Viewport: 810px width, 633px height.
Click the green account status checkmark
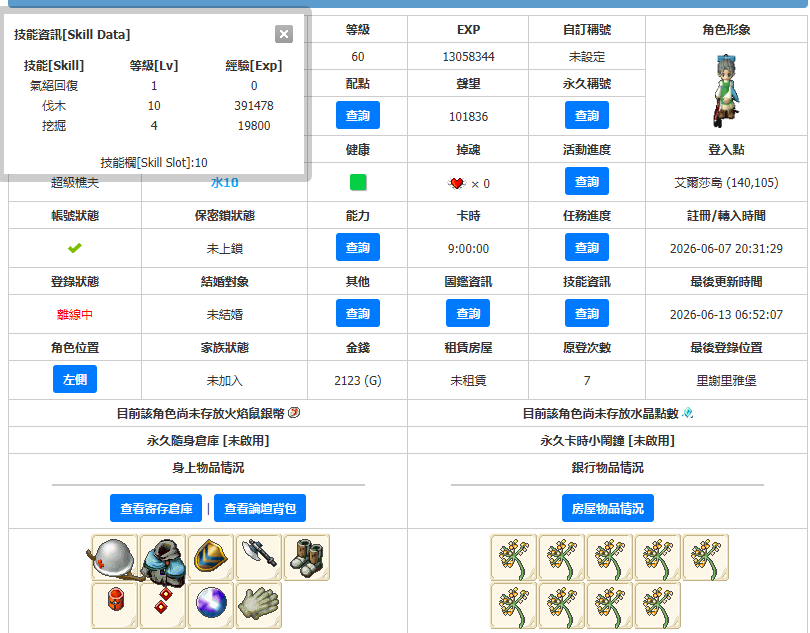click(74, 249)
